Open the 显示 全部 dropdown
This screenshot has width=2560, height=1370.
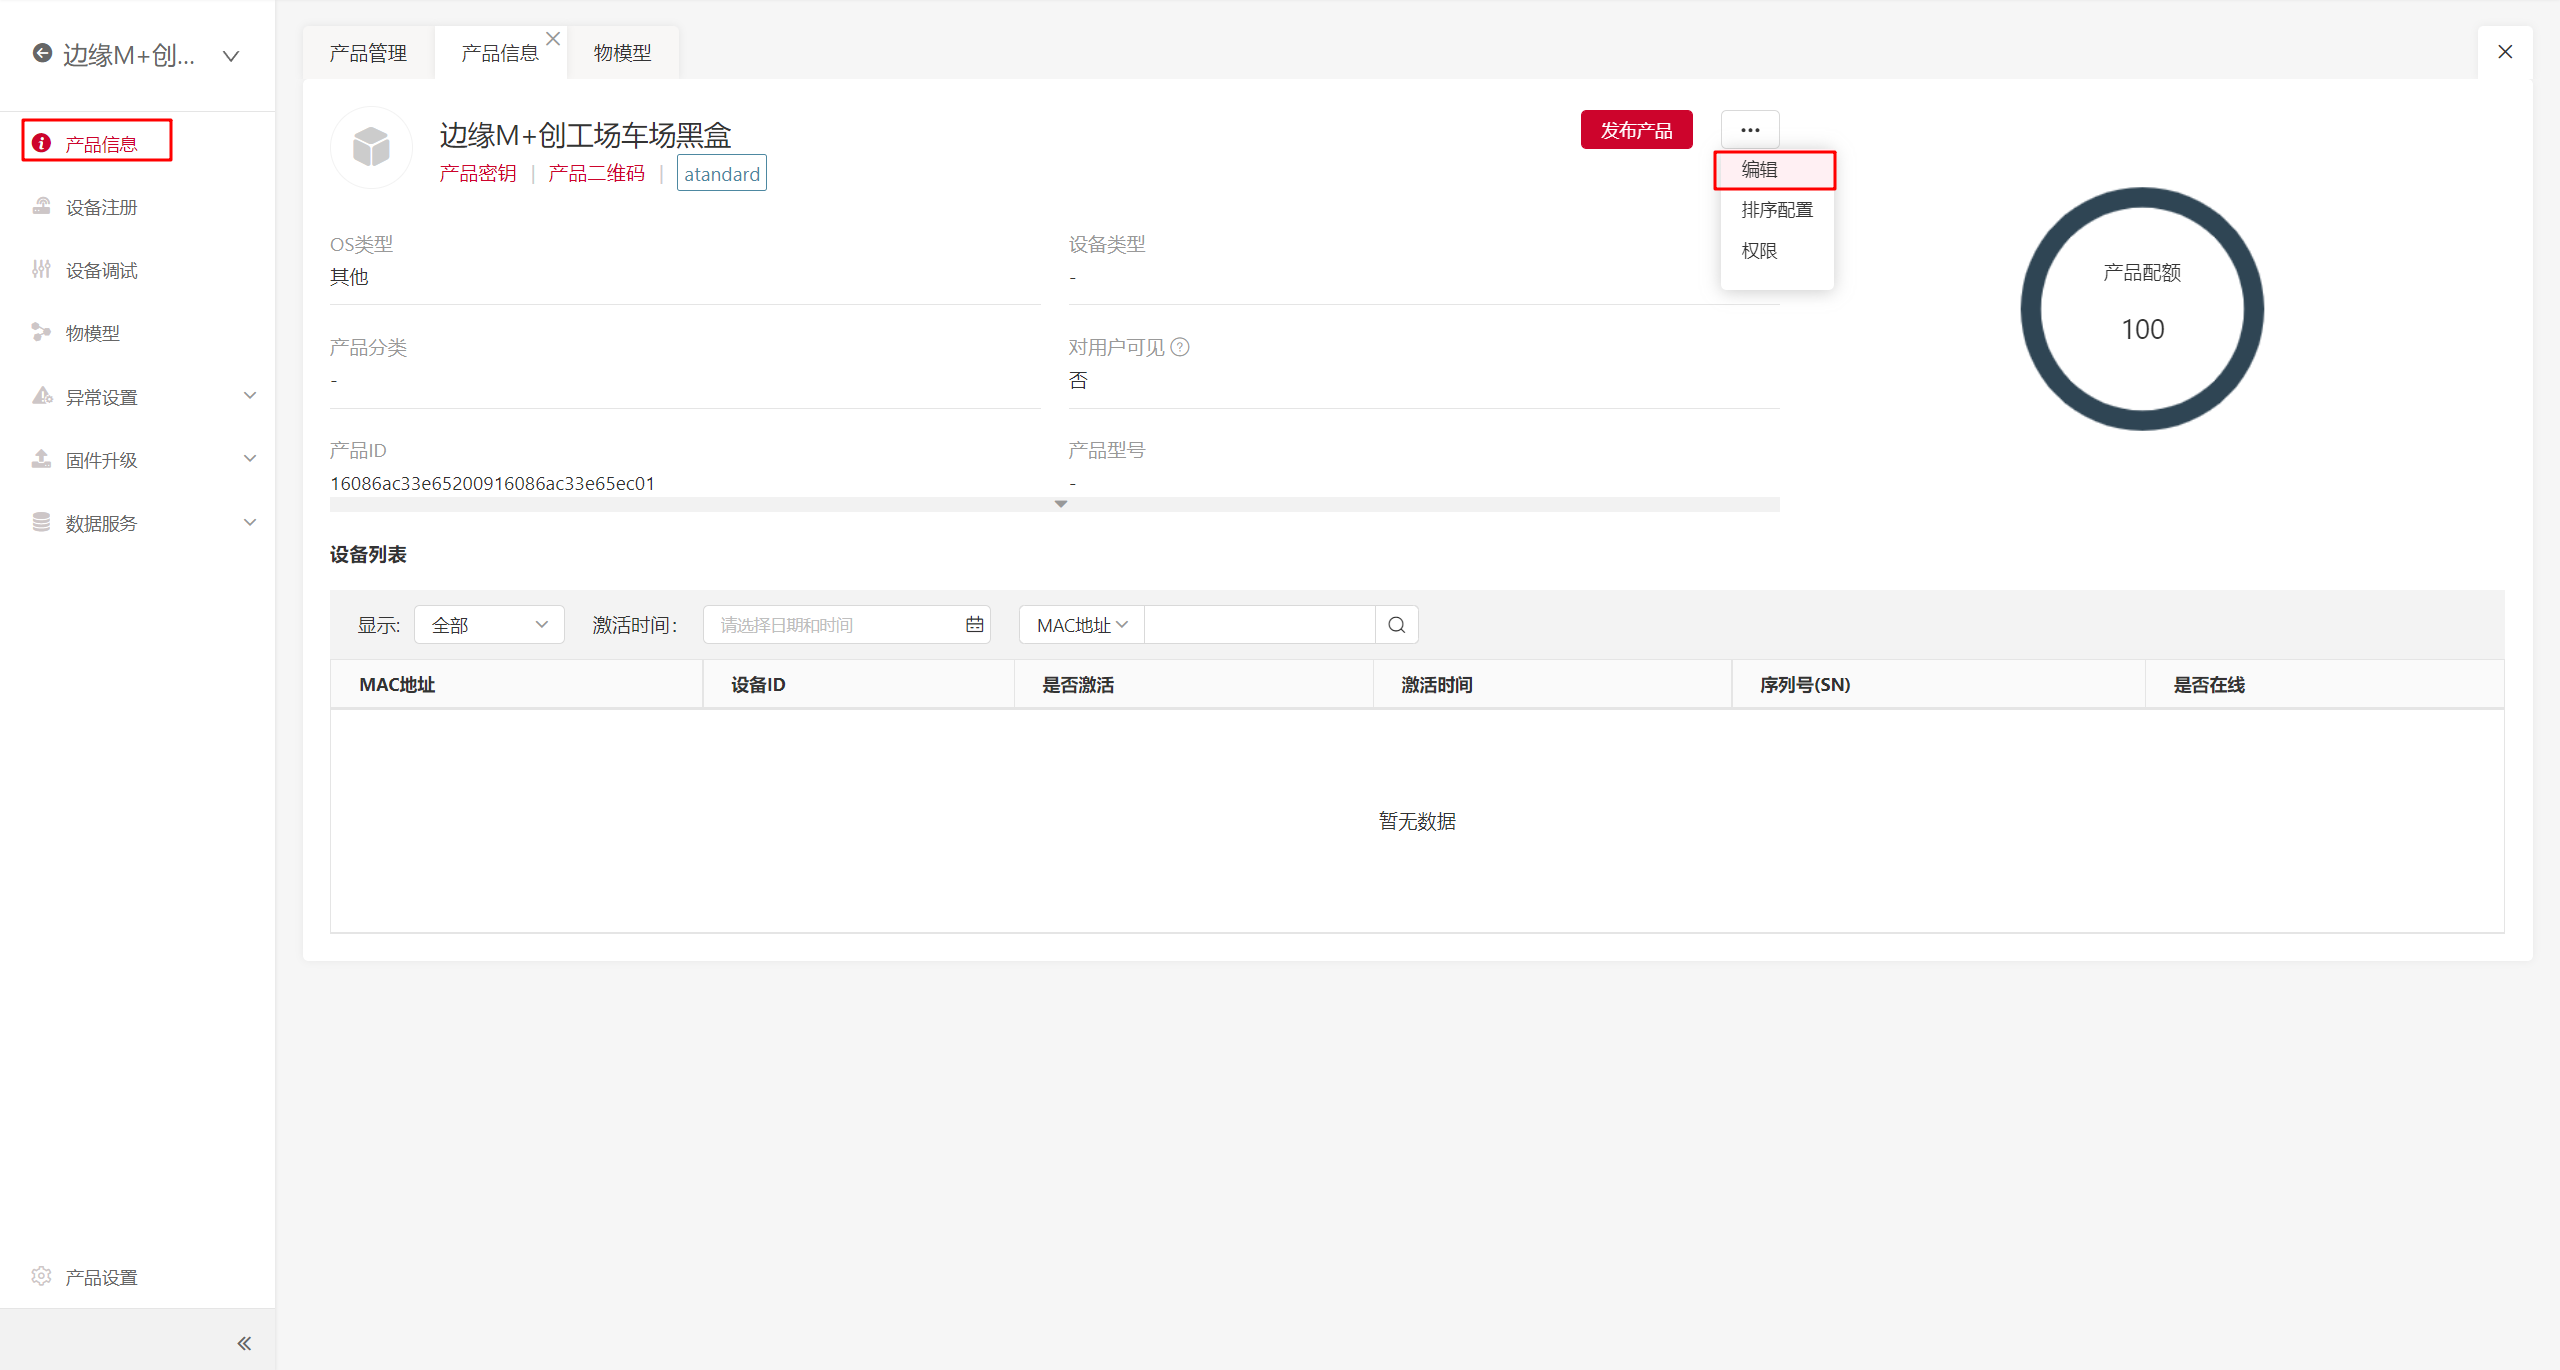pos(489,625)
